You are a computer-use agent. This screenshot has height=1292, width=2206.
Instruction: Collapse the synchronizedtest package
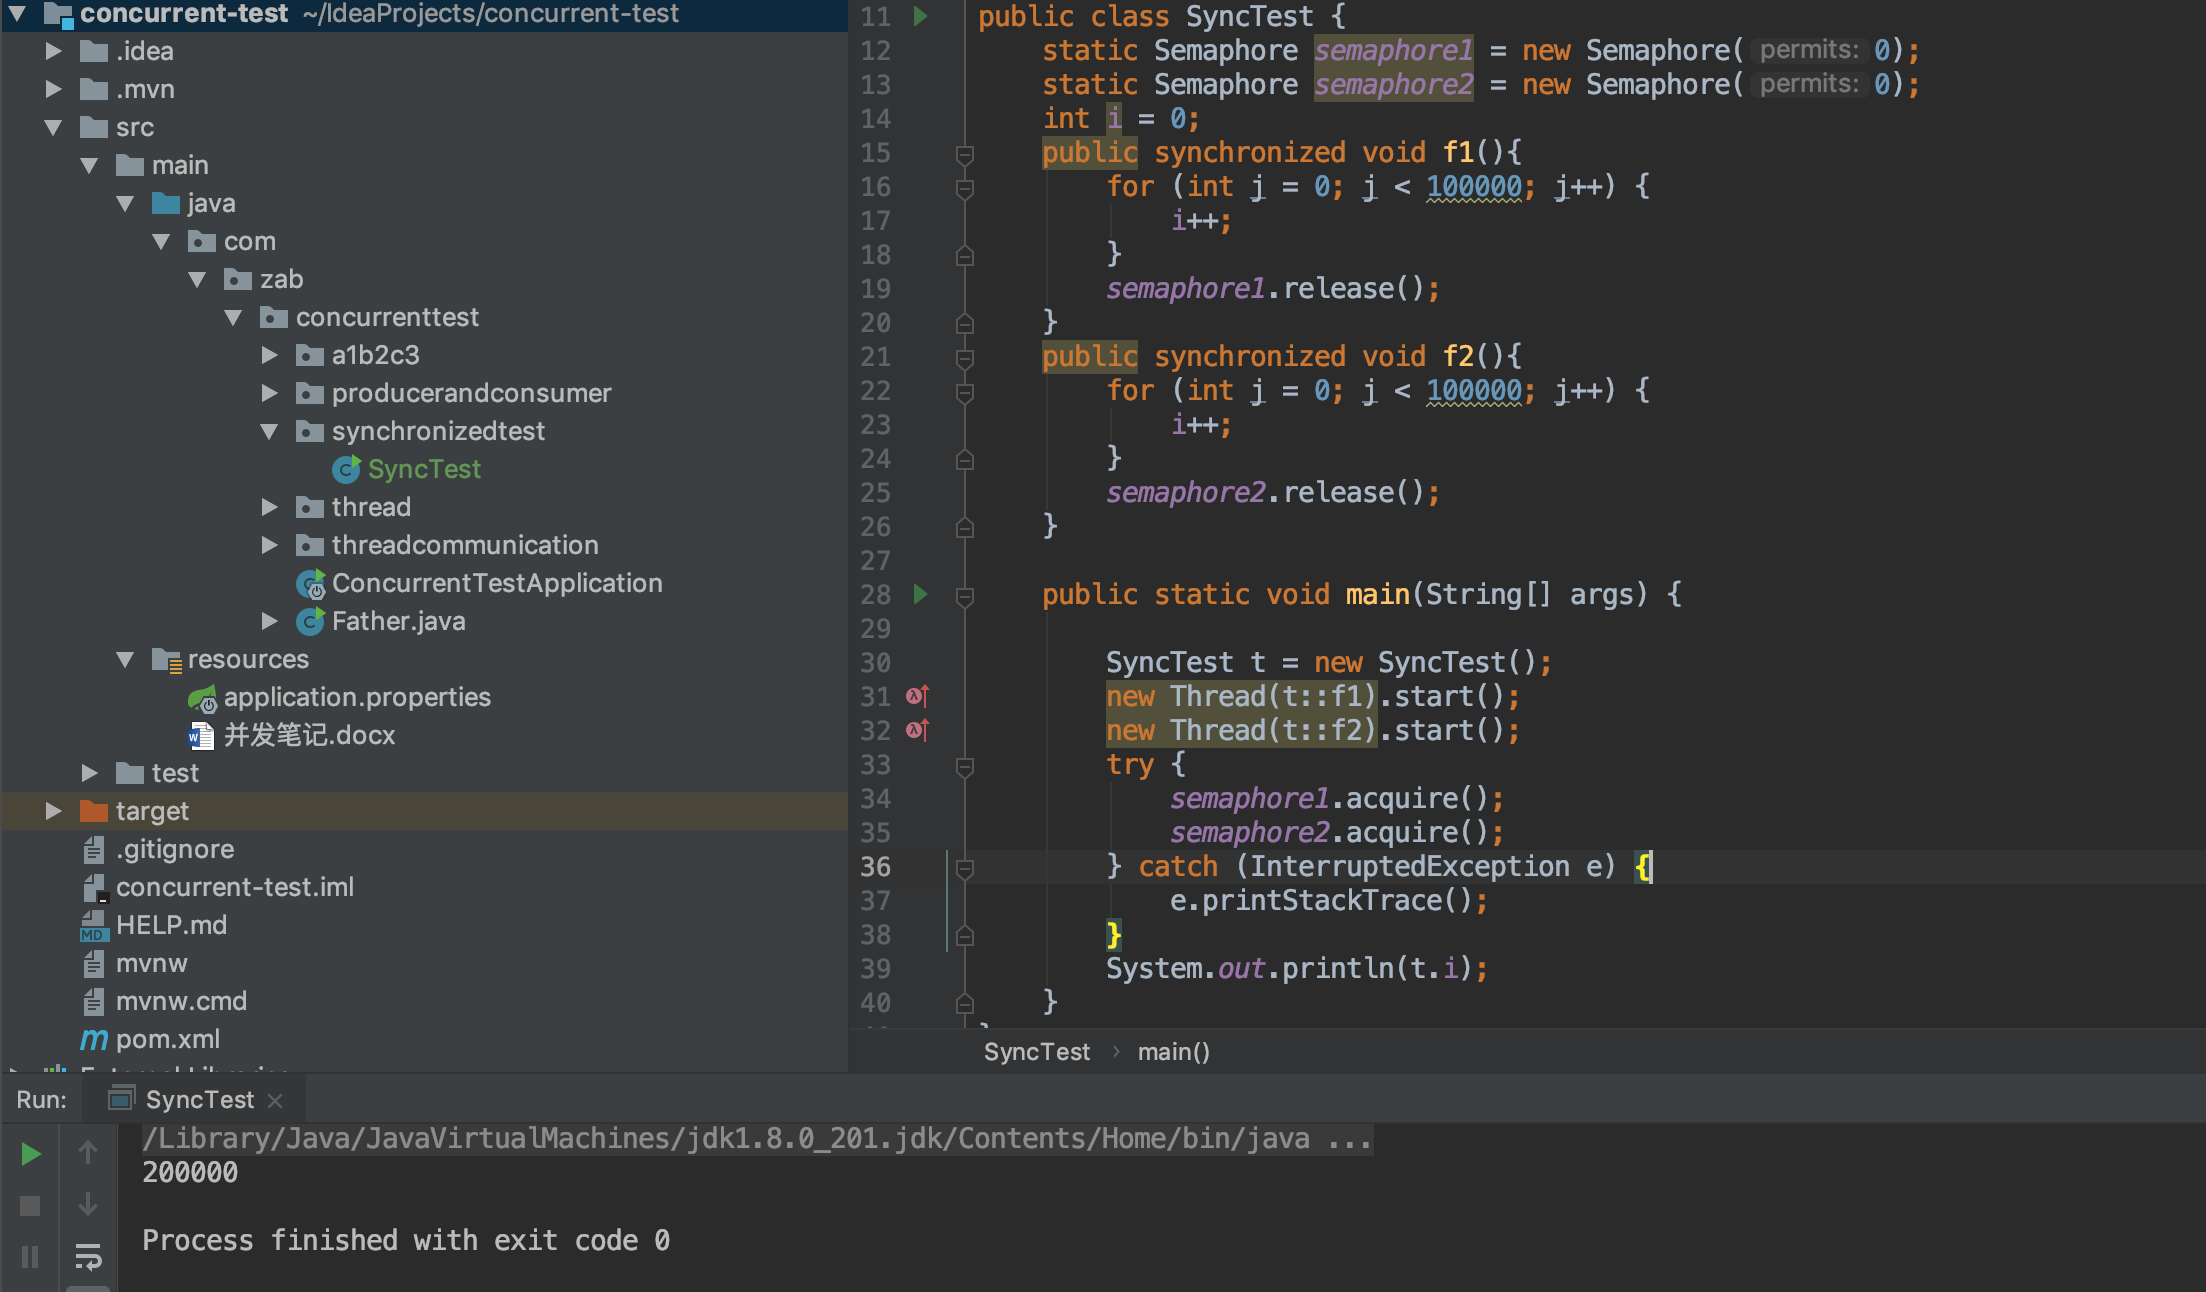(x=269, y=431)
